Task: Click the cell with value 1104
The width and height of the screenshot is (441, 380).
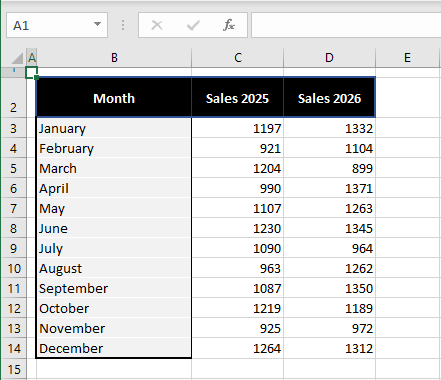Action: [x=329, y=148]
